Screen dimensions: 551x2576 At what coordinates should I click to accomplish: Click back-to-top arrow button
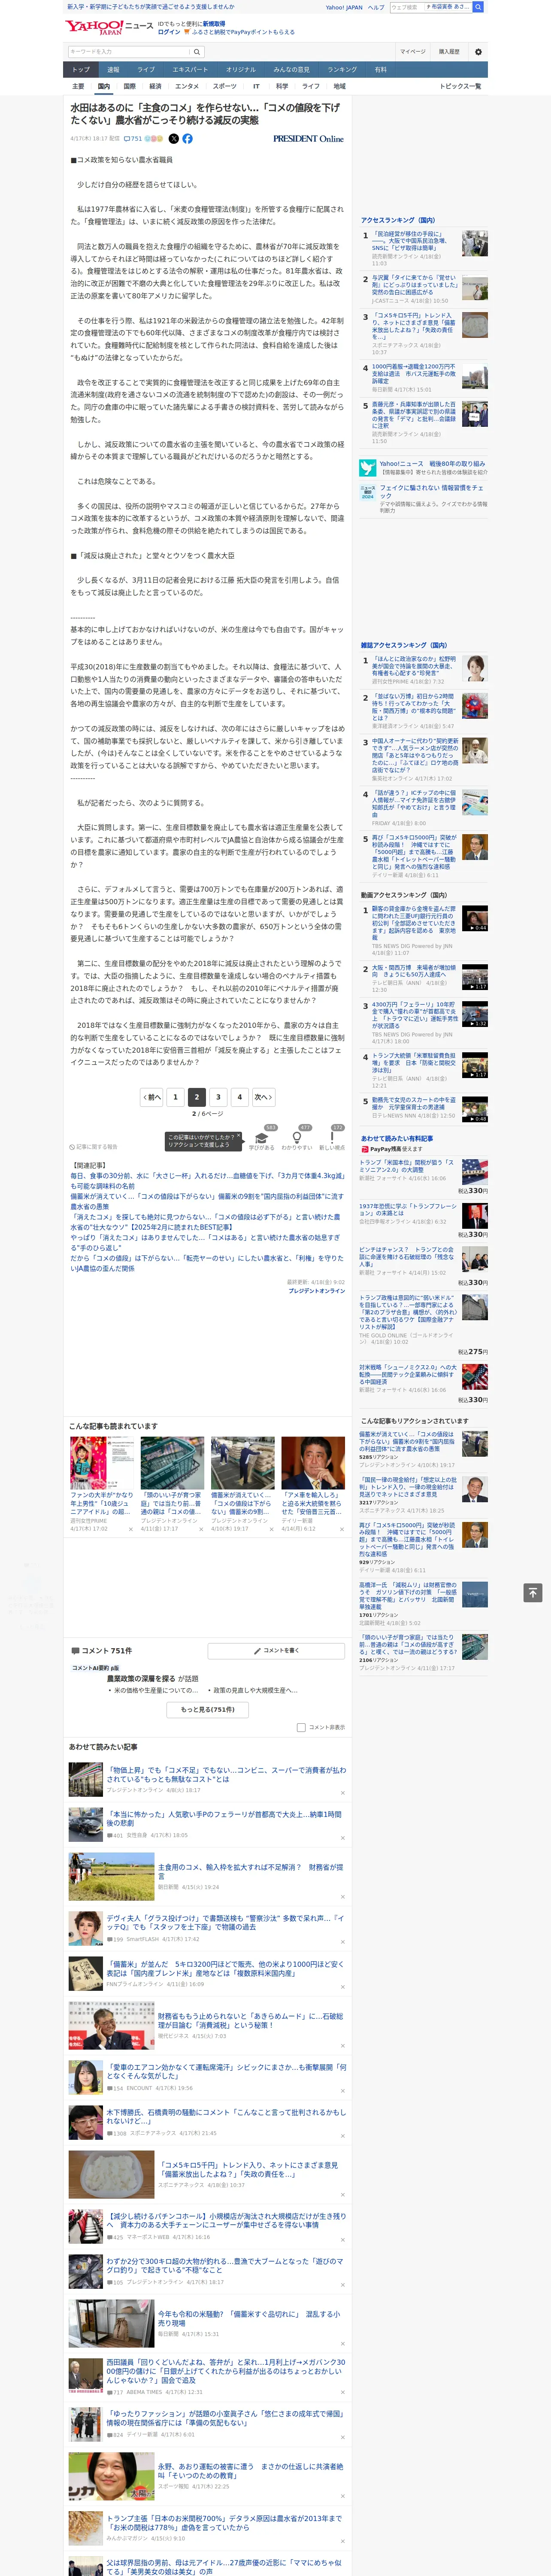pos(533,1592)
